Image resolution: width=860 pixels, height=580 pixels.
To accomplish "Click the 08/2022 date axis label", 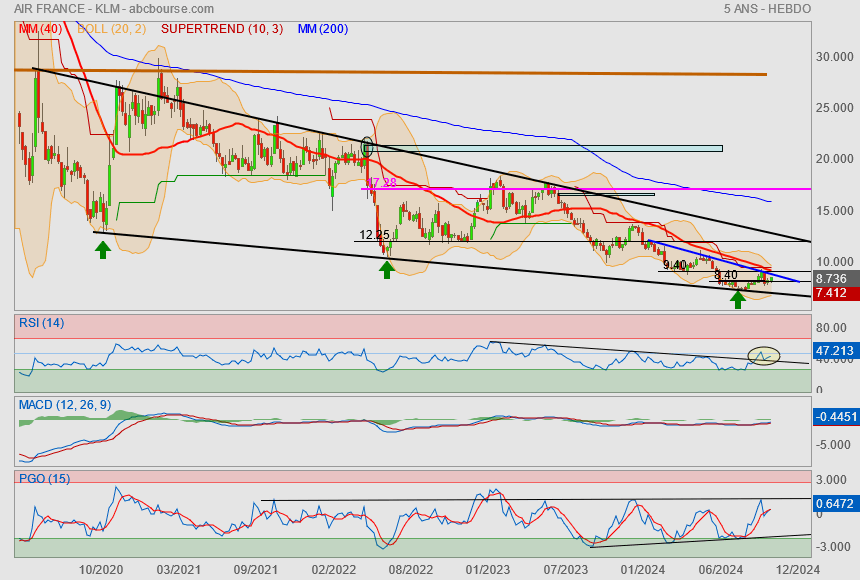I will (x=411, y=570).
